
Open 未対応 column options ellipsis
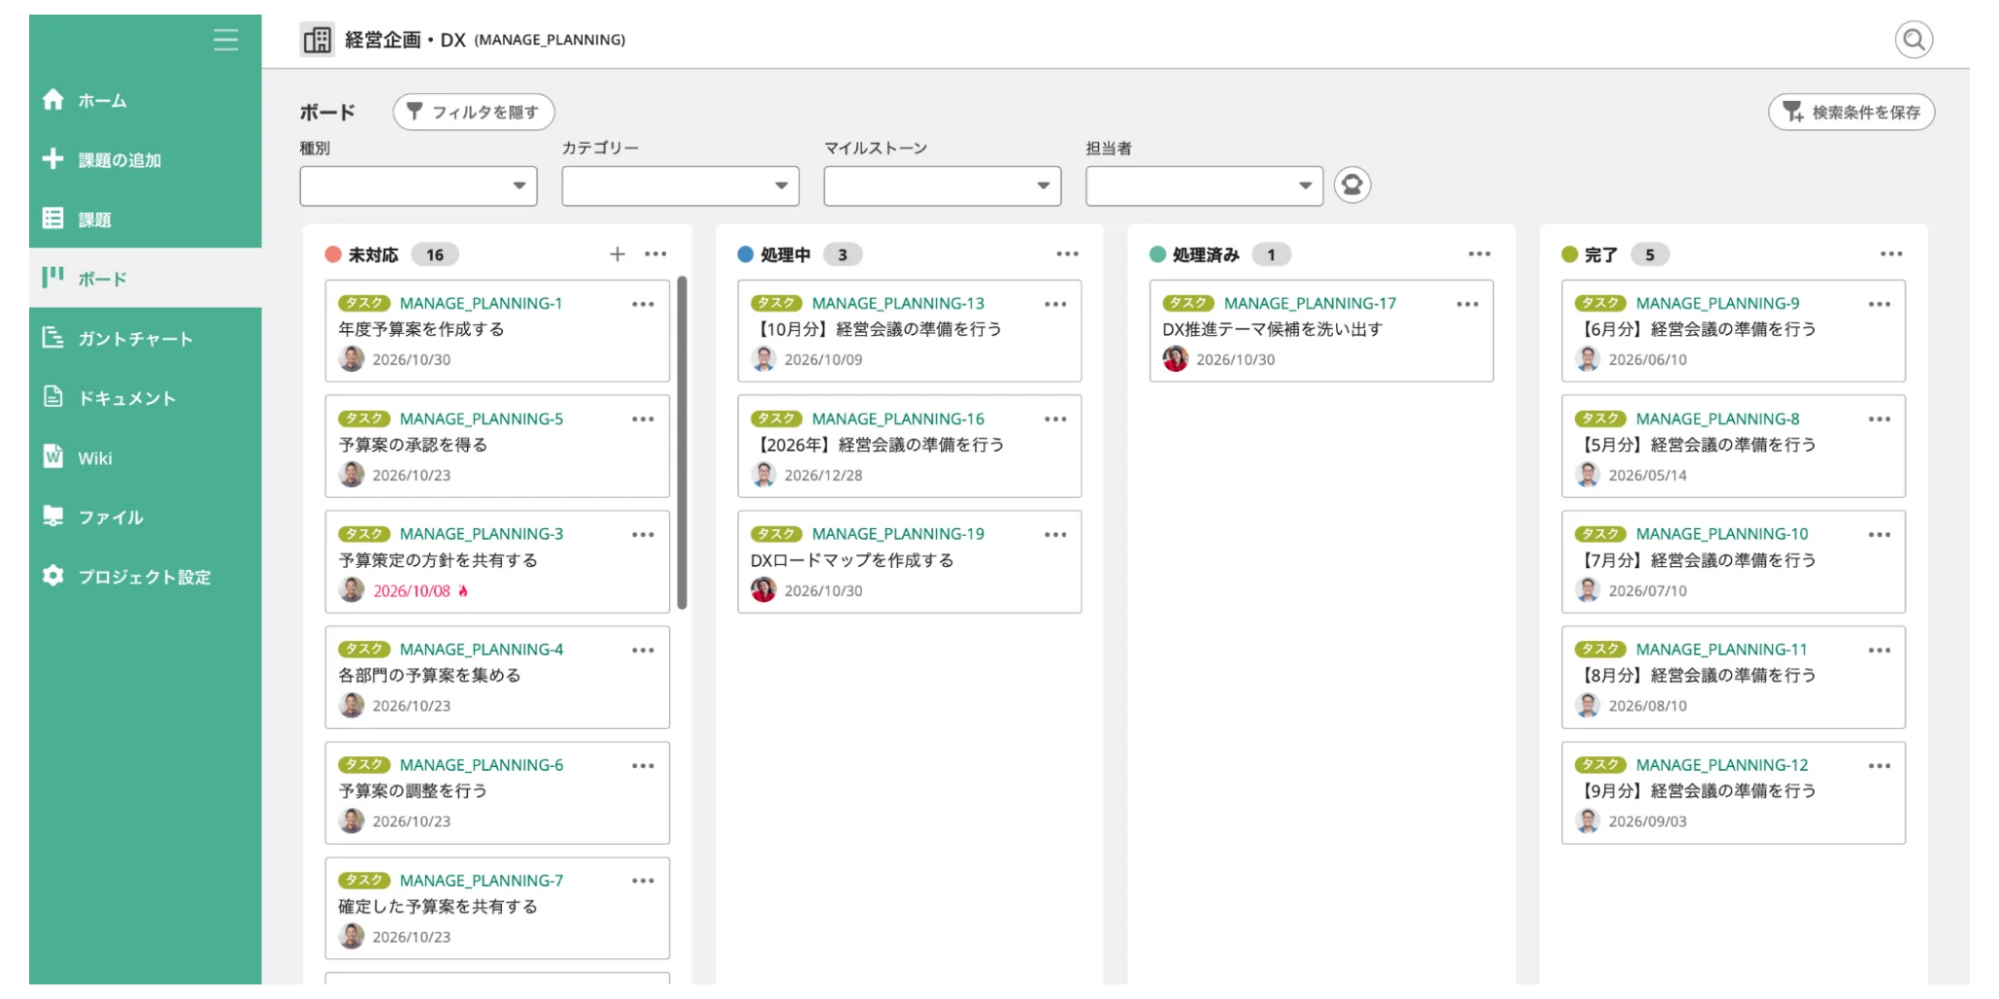[x=655, y=254]
